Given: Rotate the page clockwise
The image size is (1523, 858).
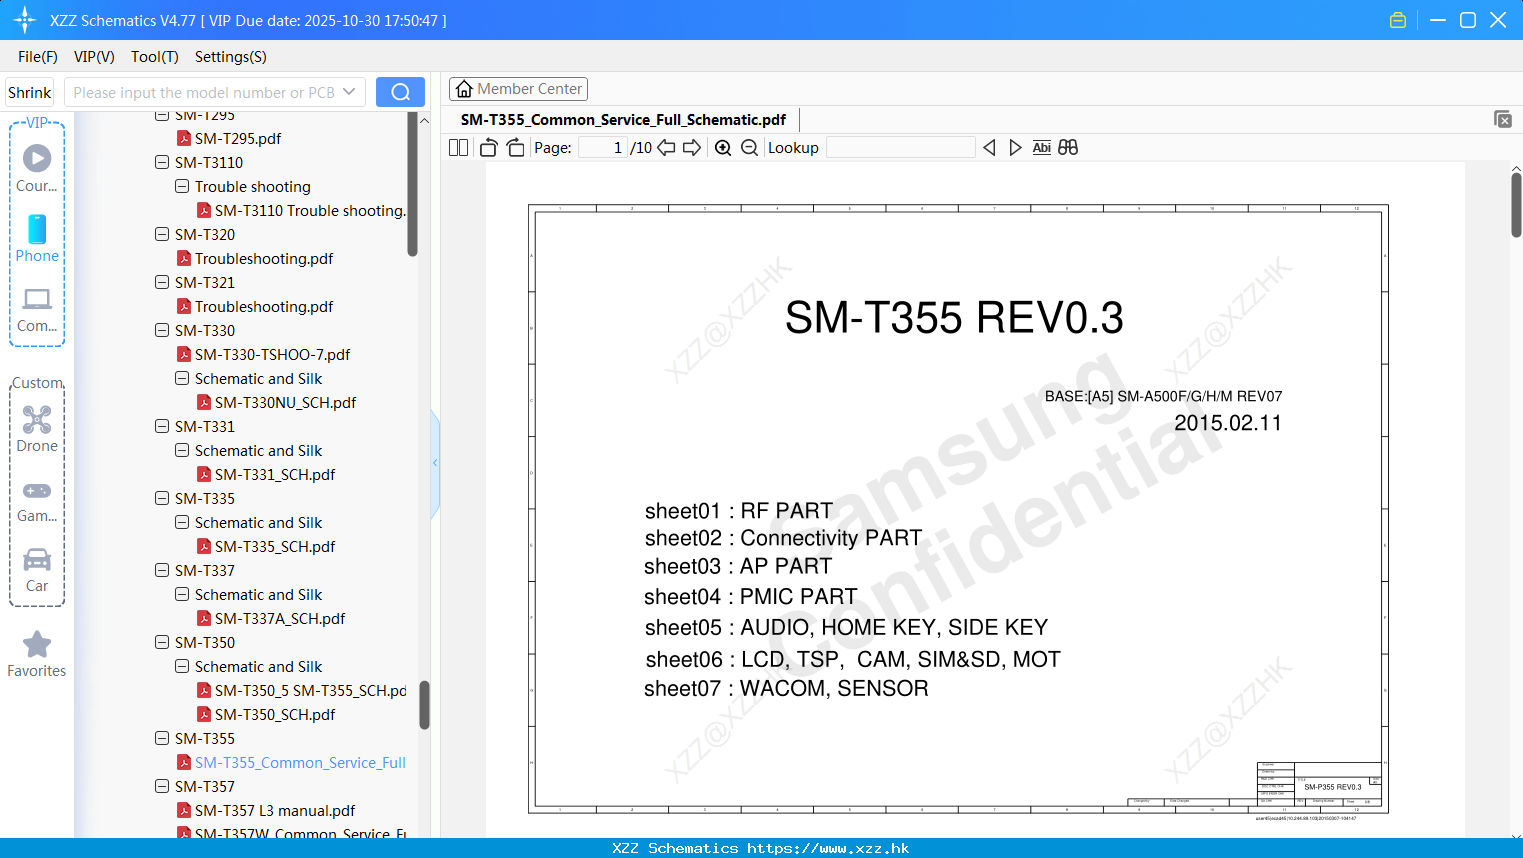Looking at the screenshot, I should click(515, 148).
